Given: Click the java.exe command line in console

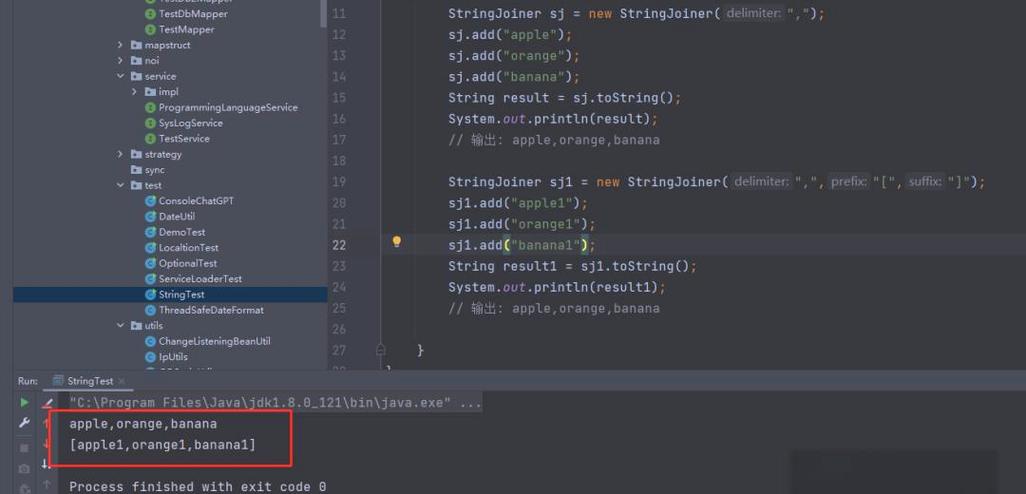Looking at the screenshot, I should 275,403.
